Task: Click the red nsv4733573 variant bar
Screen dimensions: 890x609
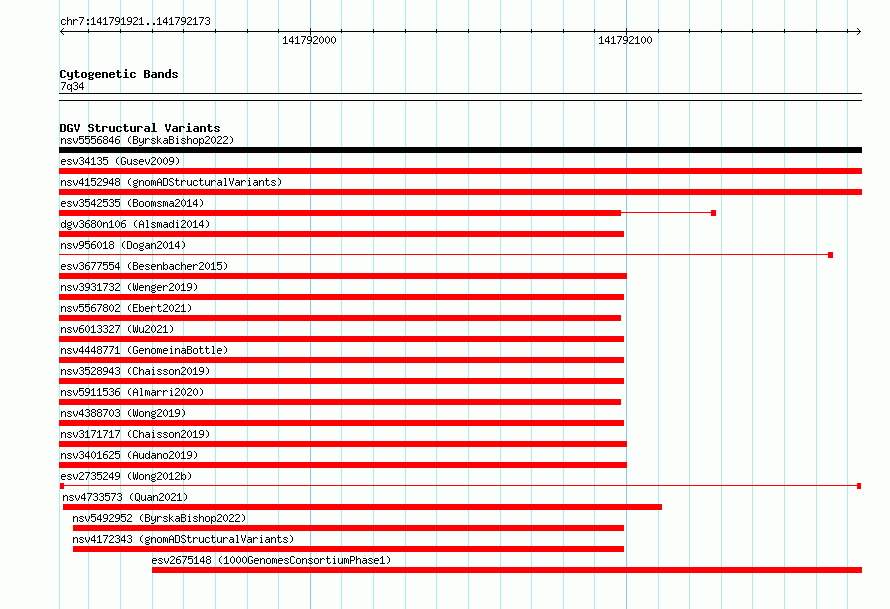Action: click(x=362, y=507)
